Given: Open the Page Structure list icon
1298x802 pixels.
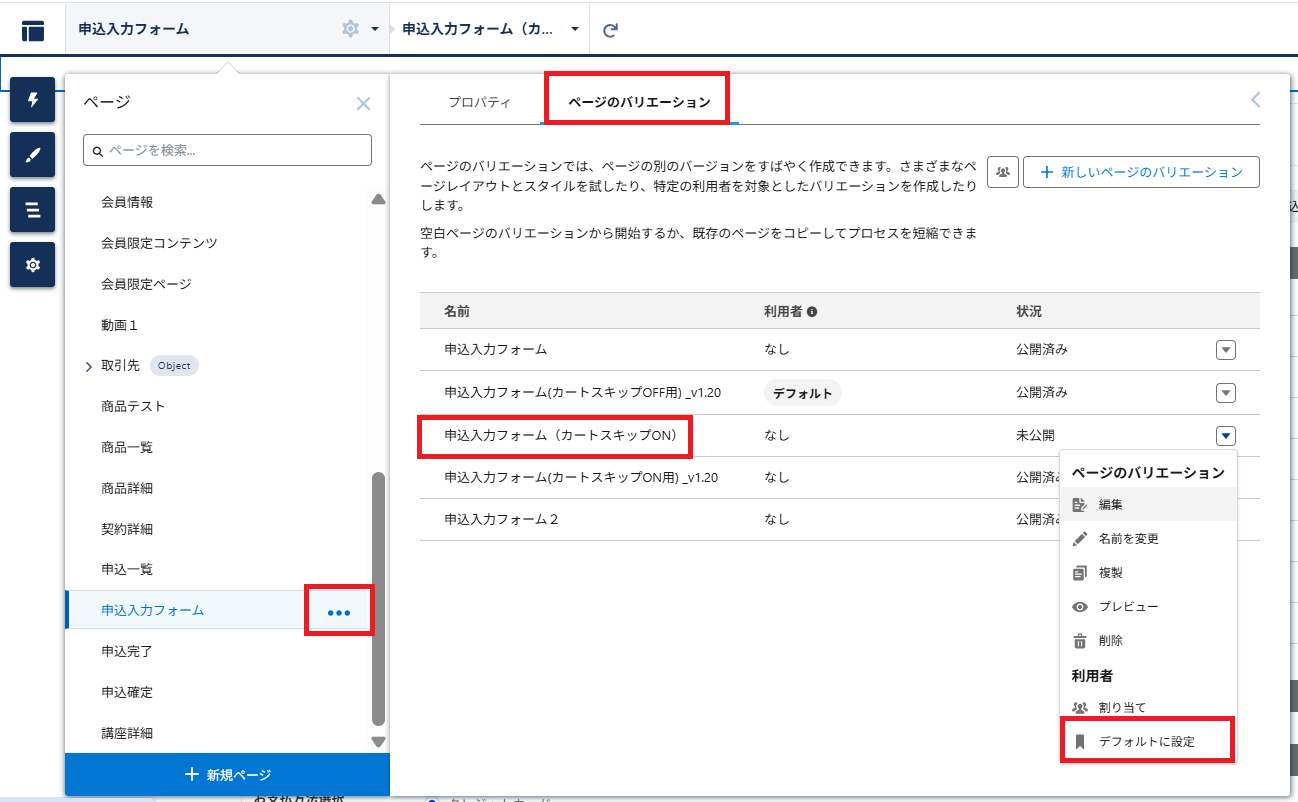Looking at the screenshot, I should point(32,210).
